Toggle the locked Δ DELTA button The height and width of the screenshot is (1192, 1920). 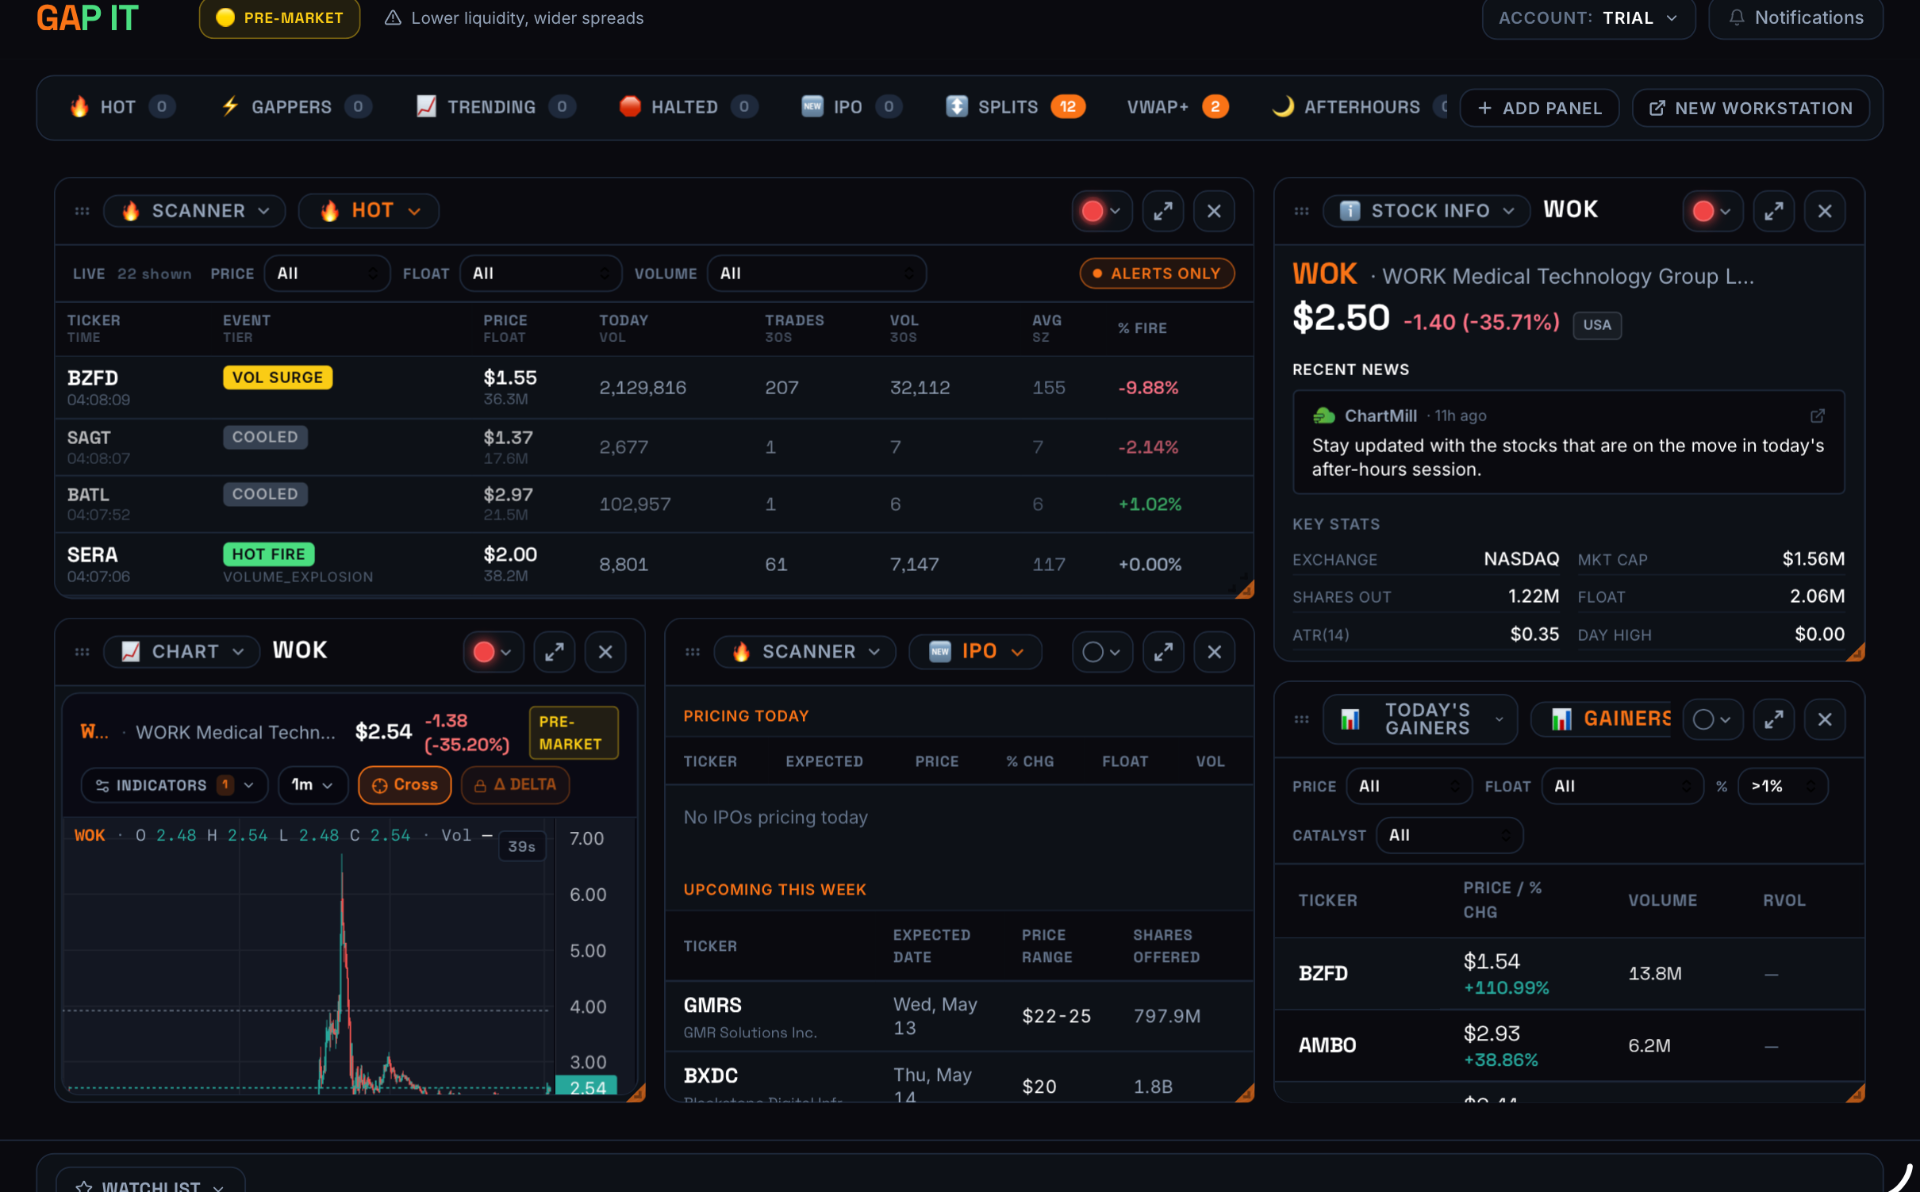coord(516,785)
